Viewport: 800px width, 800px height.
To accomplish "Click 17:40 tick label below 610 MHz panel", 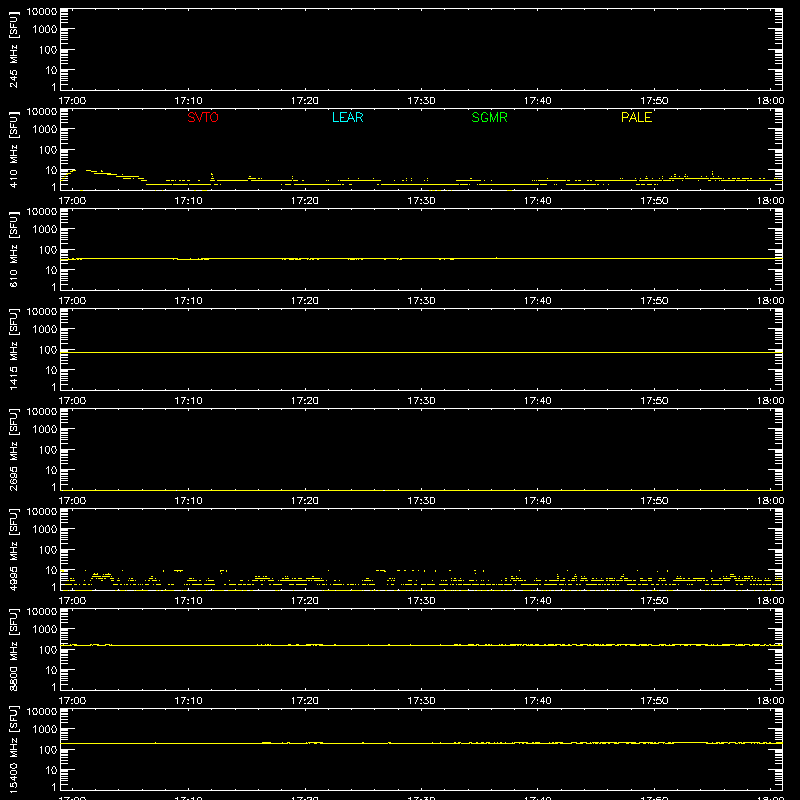I will click(537, 301).
